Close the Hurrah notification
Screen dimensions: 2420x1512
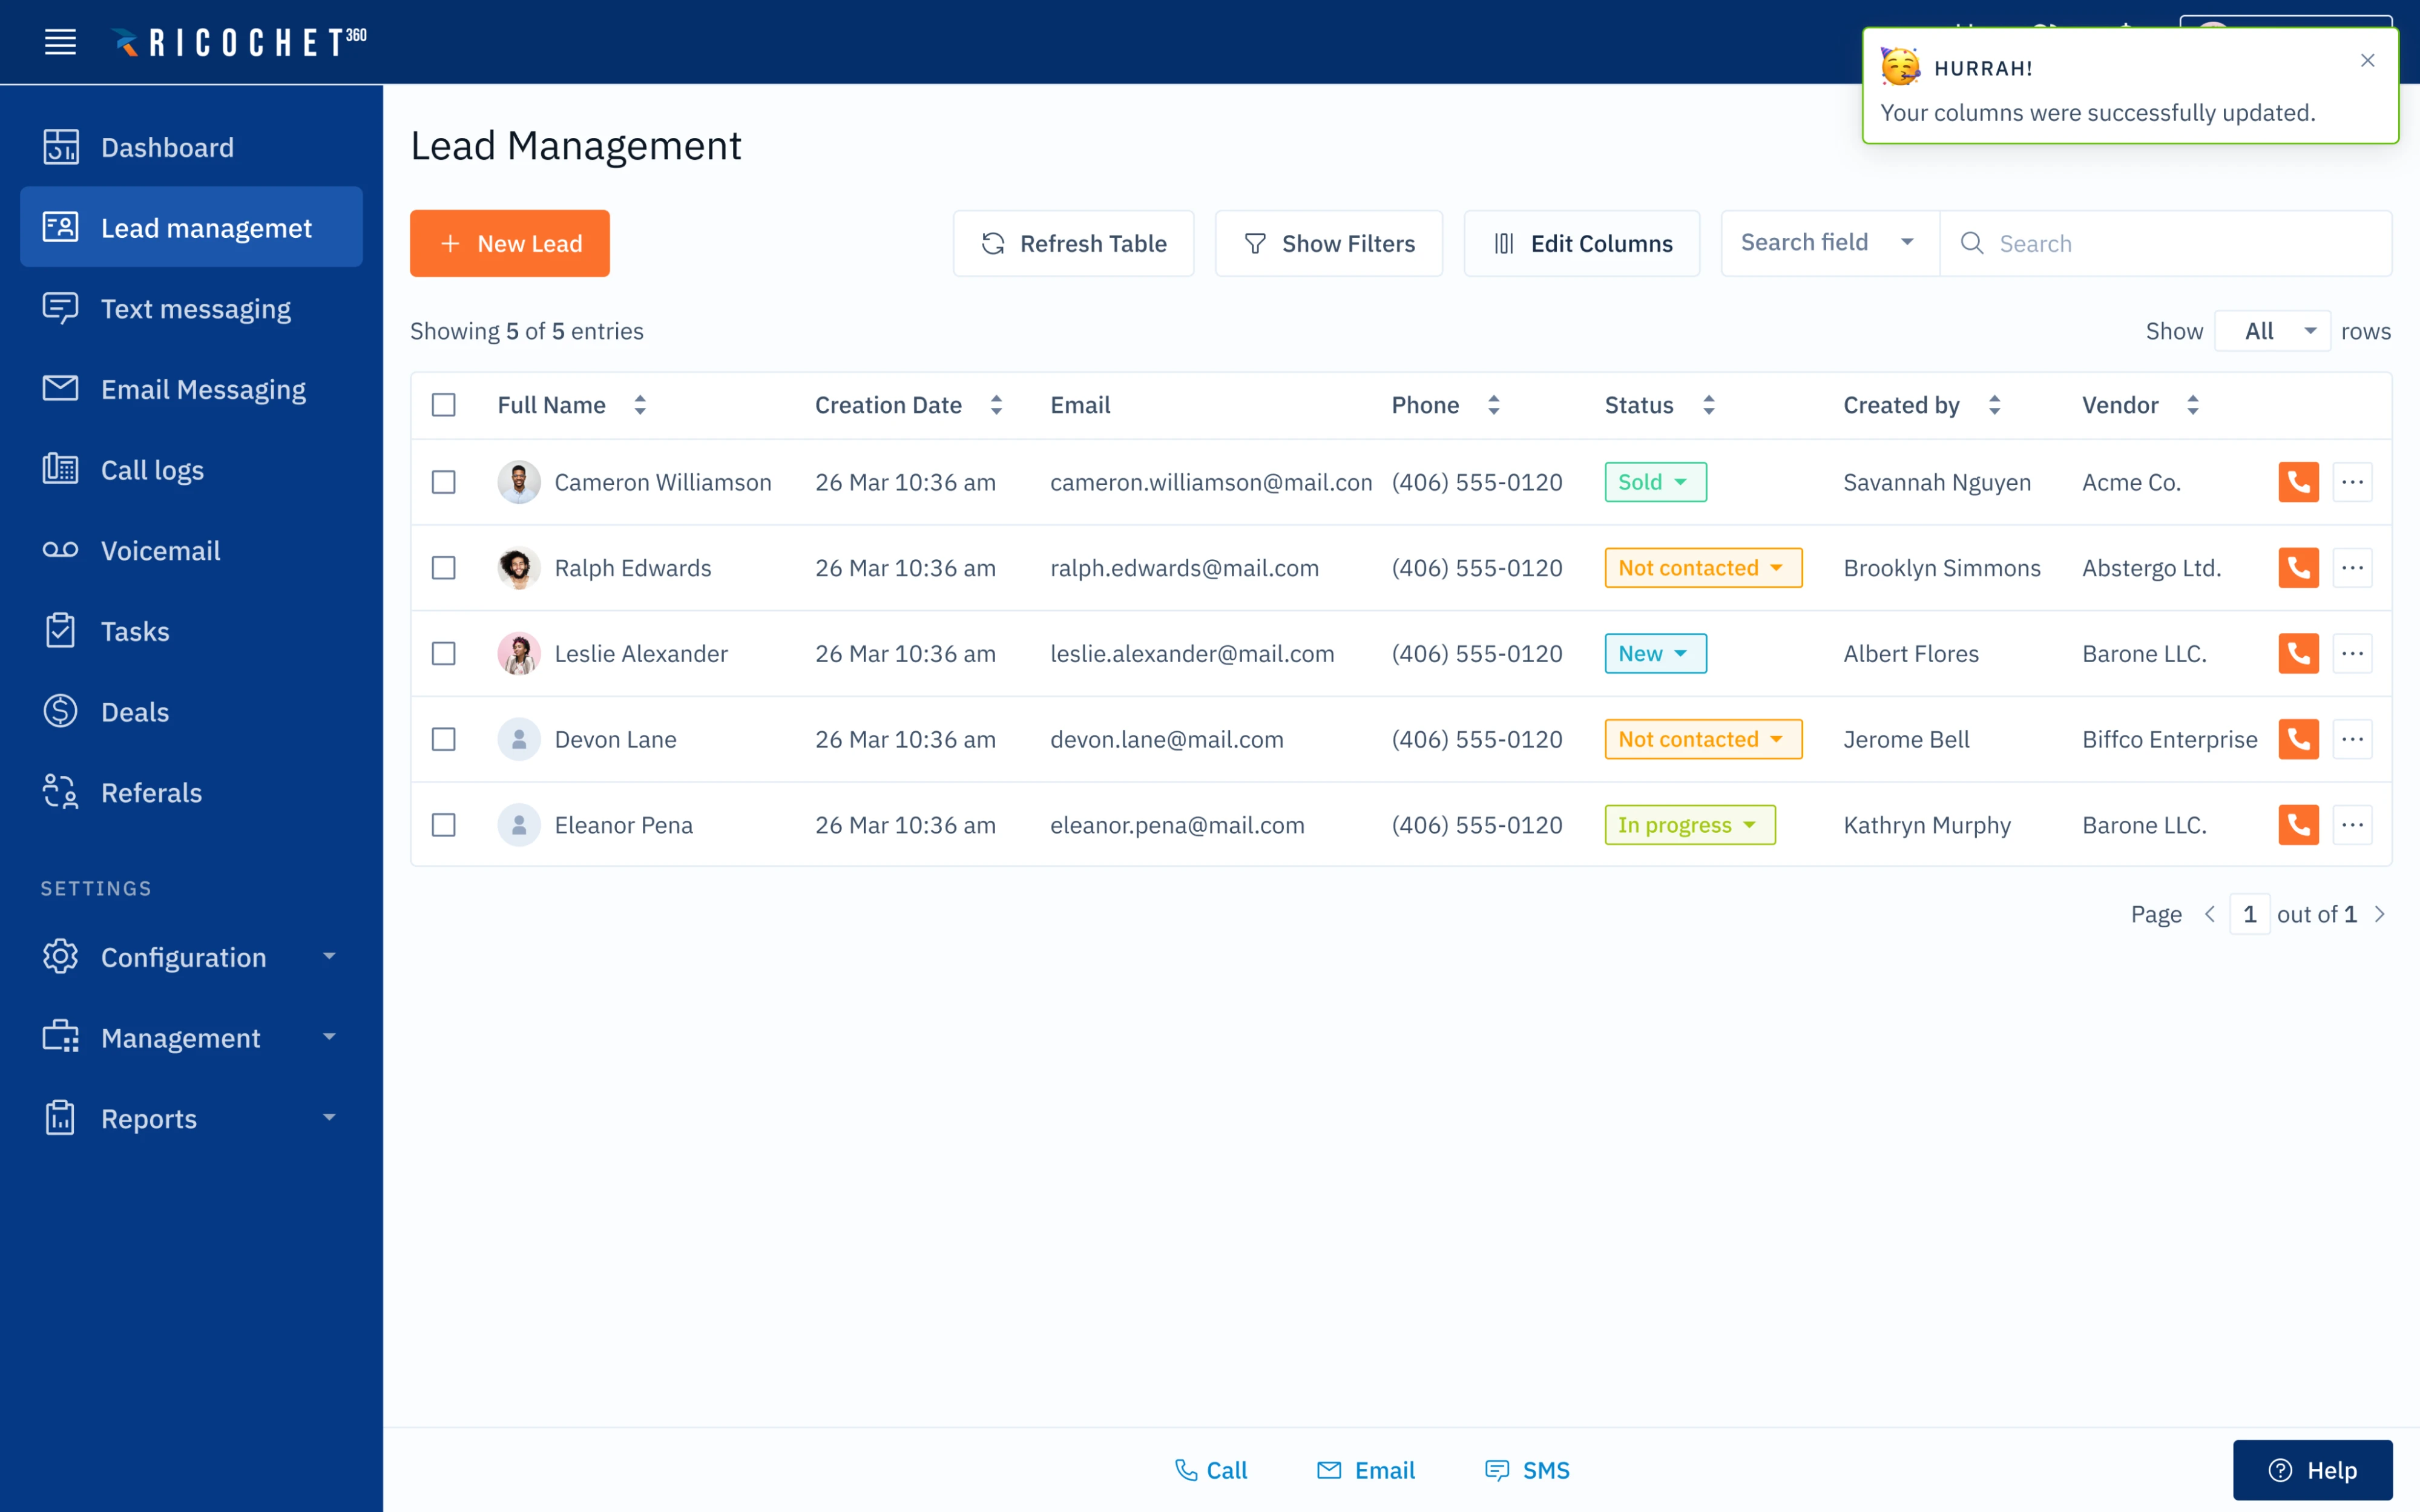[x=2367, y=61]
